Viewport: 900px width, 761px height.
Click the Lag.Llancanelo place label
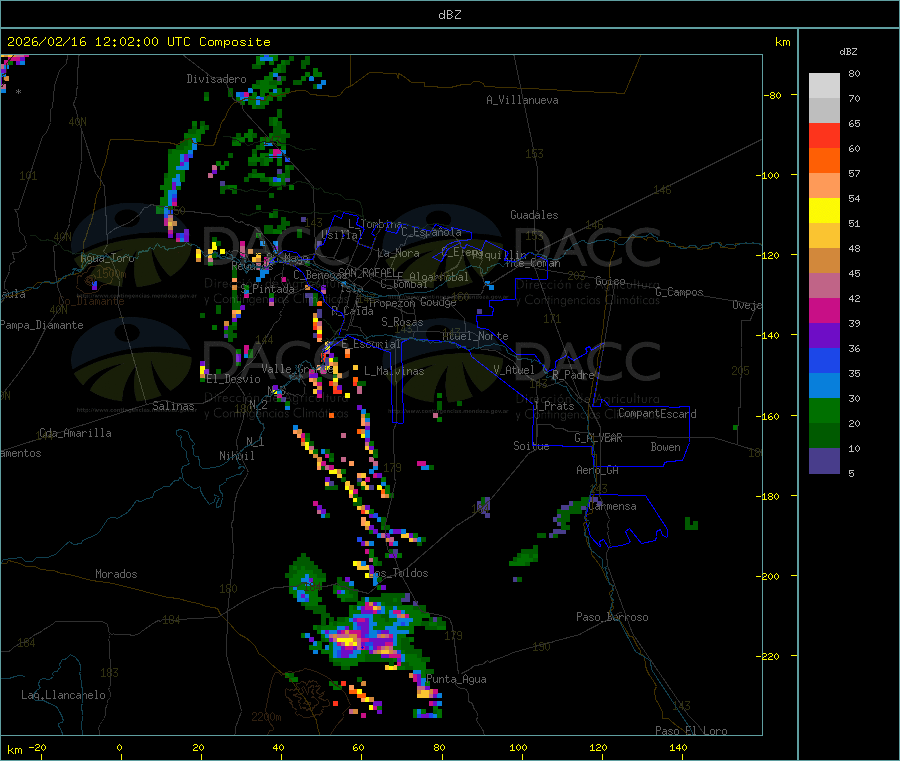coord(63,695)
